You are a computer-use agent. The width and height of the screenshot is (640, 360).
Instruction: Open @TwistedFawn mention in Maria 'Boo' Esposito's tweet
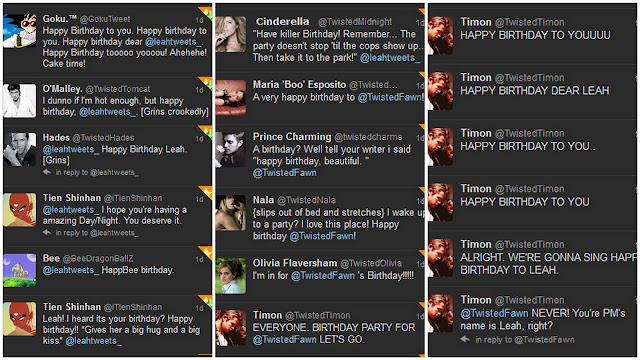(x=390, y=97)
